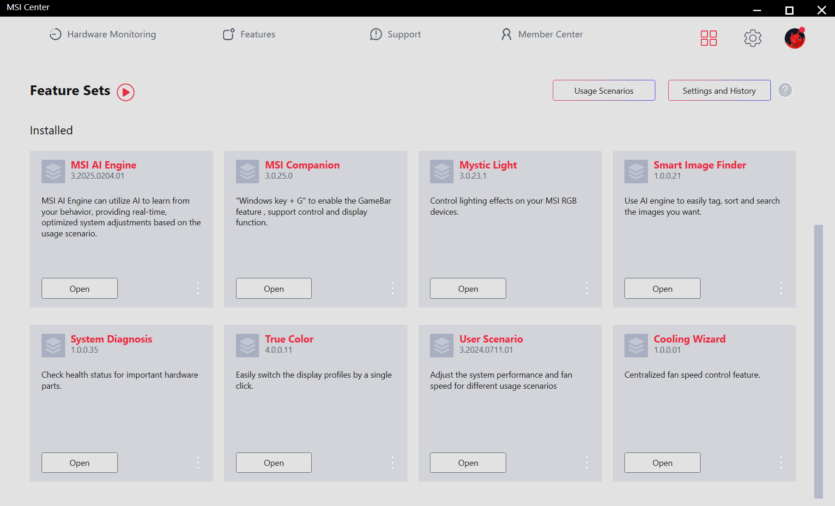Click the MSI Companion title
Image resolution: width=835 pixels, height=506 pixels.
point(302,165)
